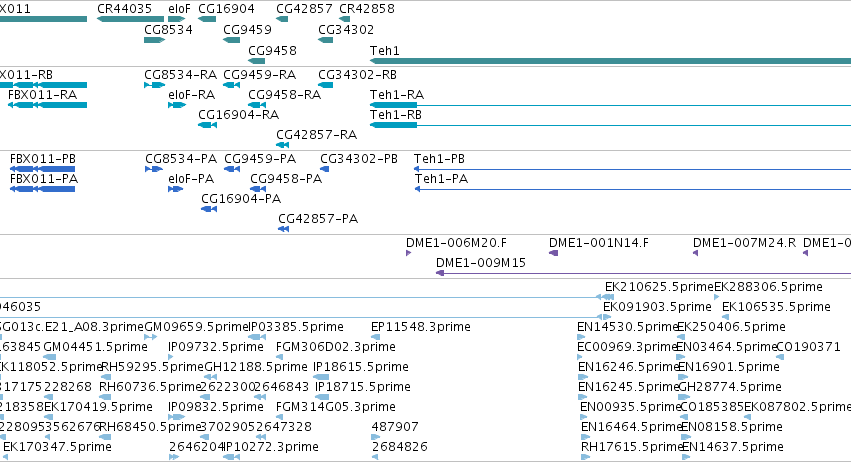Click the CG16904-RA transcript label

[x=238, y=115]
